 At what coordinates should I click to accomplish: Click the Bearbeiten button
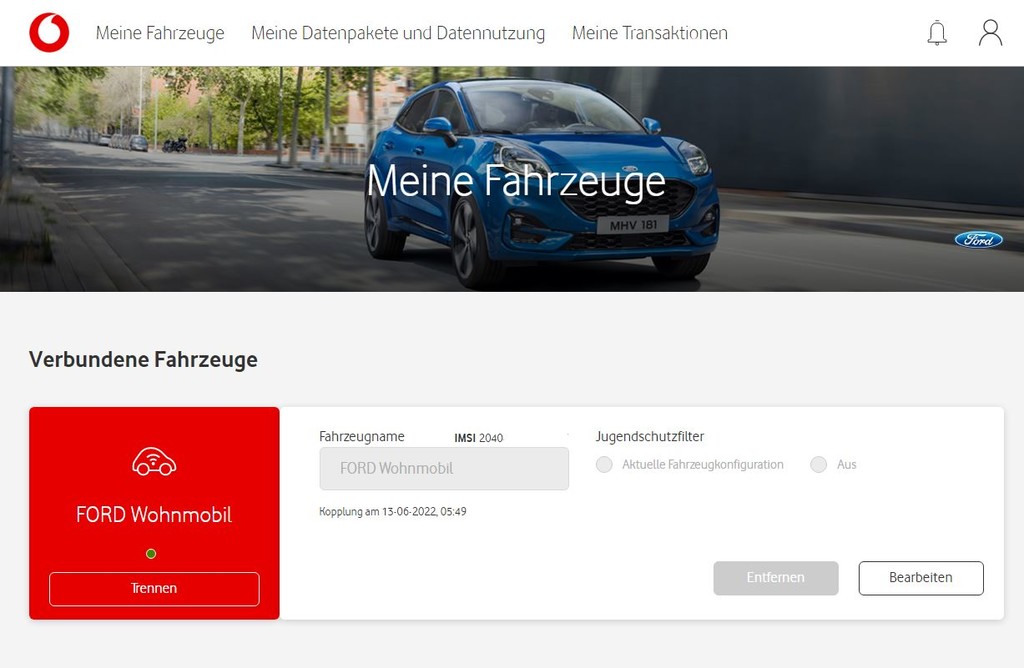[921, 578]
